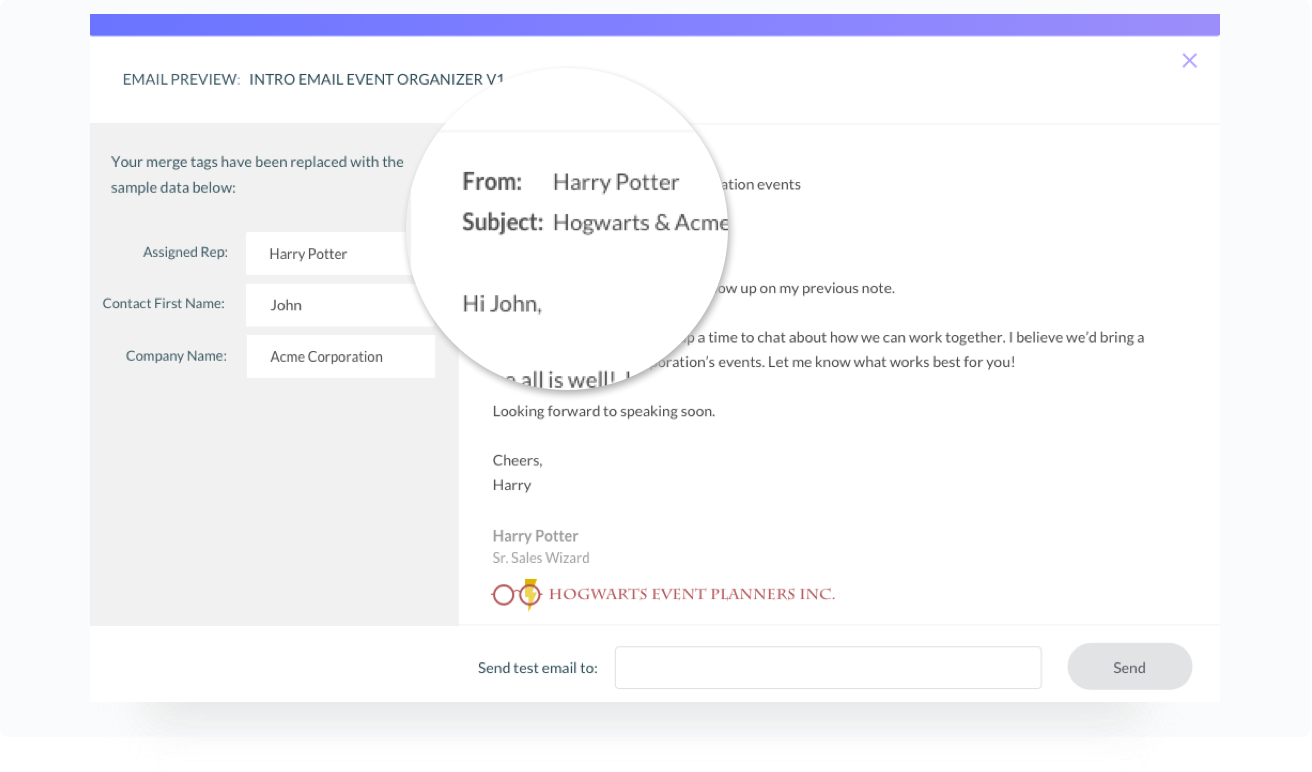Click the Send test email to label

coord(537,668)
